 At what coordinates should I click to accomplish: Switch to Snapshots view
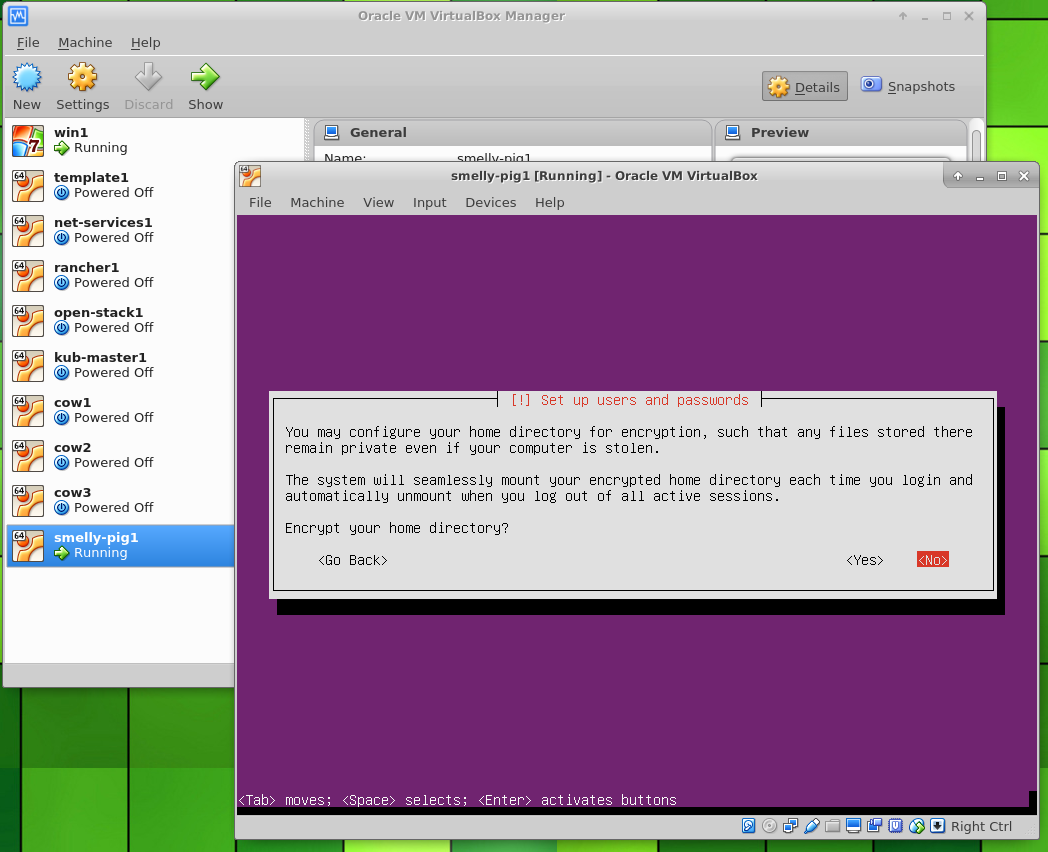(x=908, y=86)
